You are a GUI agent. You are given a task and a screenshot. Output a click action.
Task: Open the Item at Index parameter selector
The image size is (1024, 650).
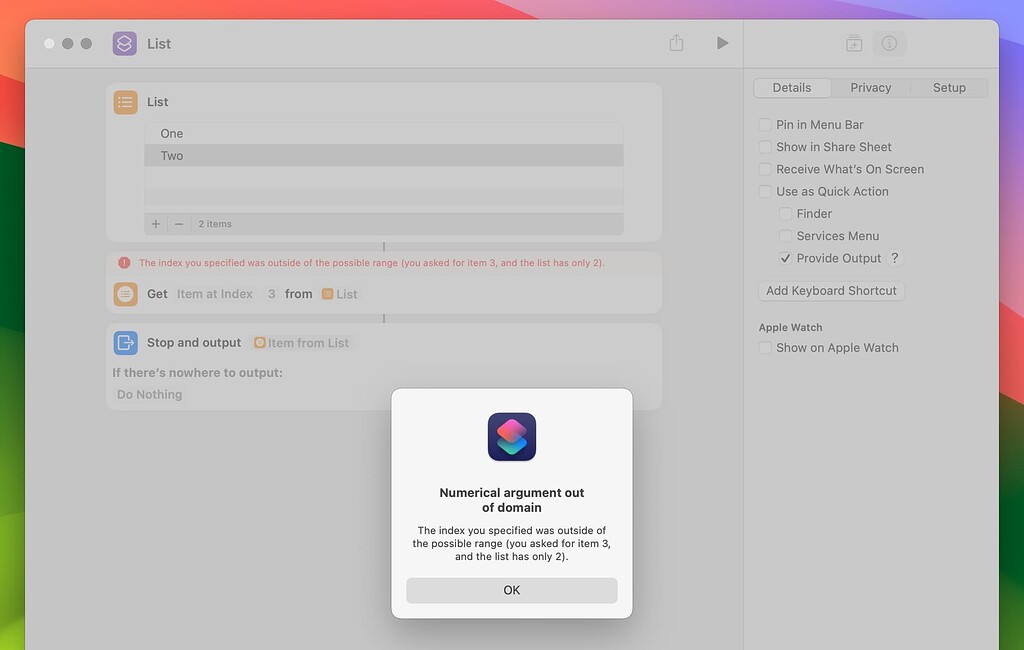click(x=217, y=293)
